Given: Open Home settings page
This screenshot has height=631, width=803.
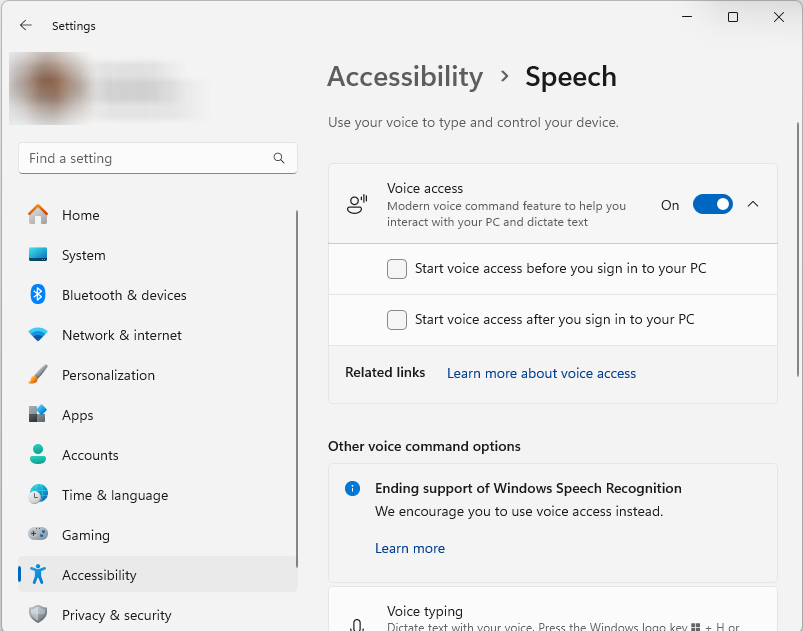Looking at the screenshot, I should 158,215.
